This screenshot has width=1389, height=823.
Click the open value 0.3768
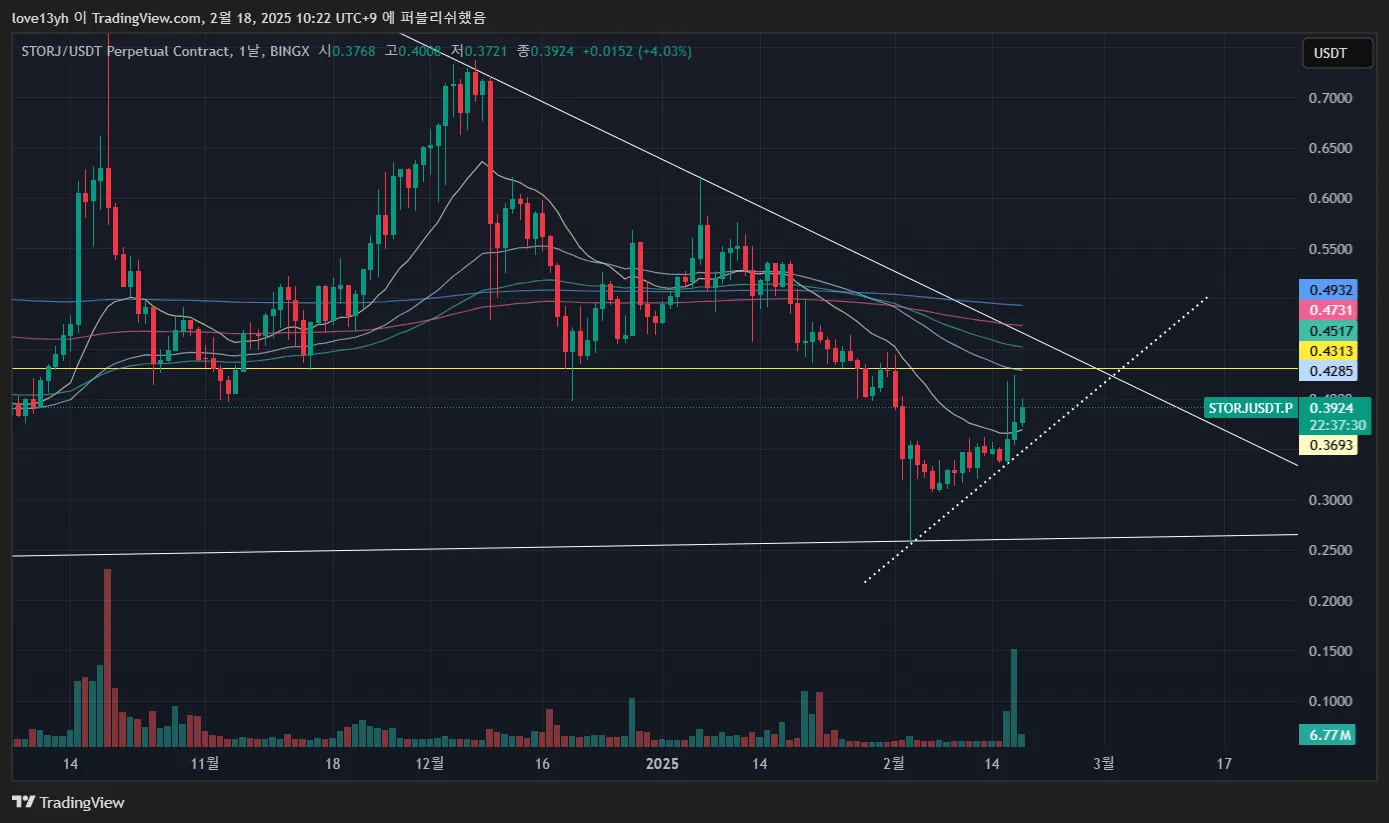click(353, 51)
